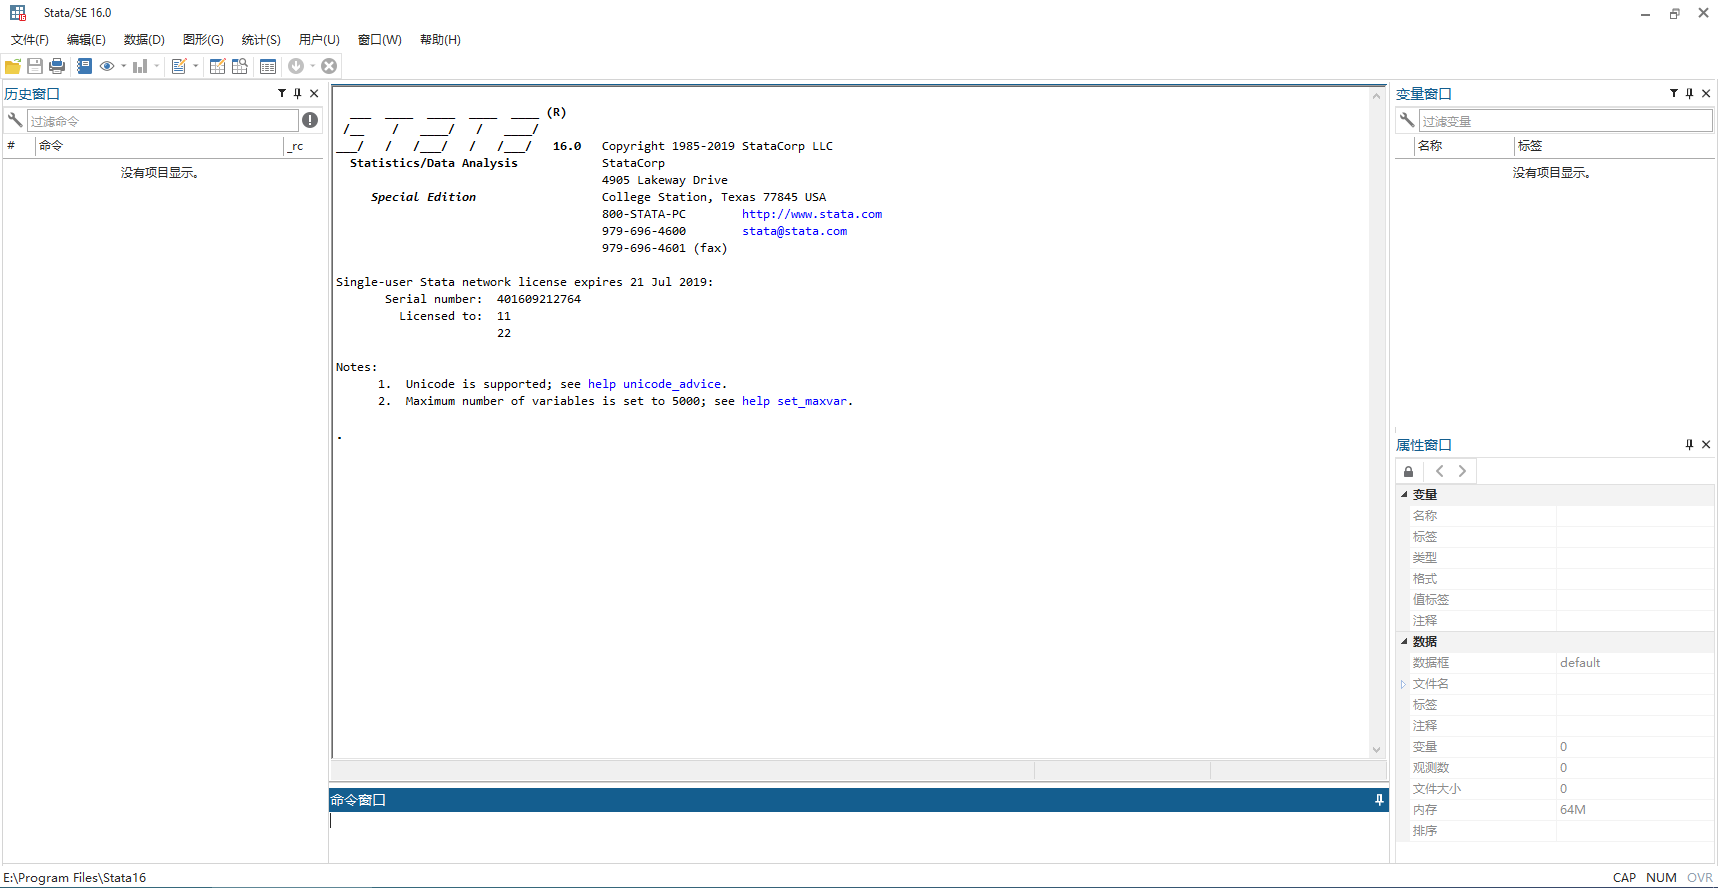Toggle the filter funnel in 变量窗口 header
Image resolution: width=1718 pixels, height=888 pixels.
(1673, 93)
